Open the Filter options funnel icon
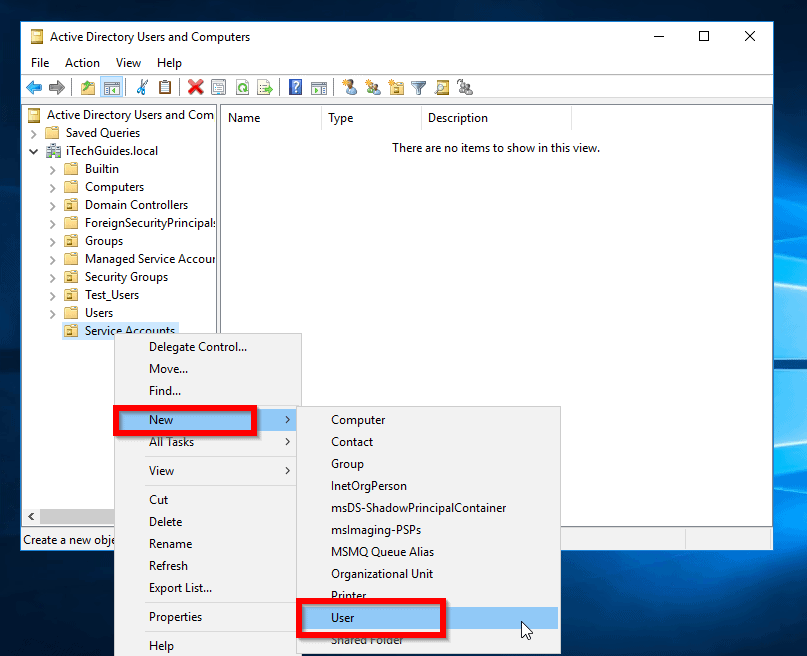 tap(419, 87)
